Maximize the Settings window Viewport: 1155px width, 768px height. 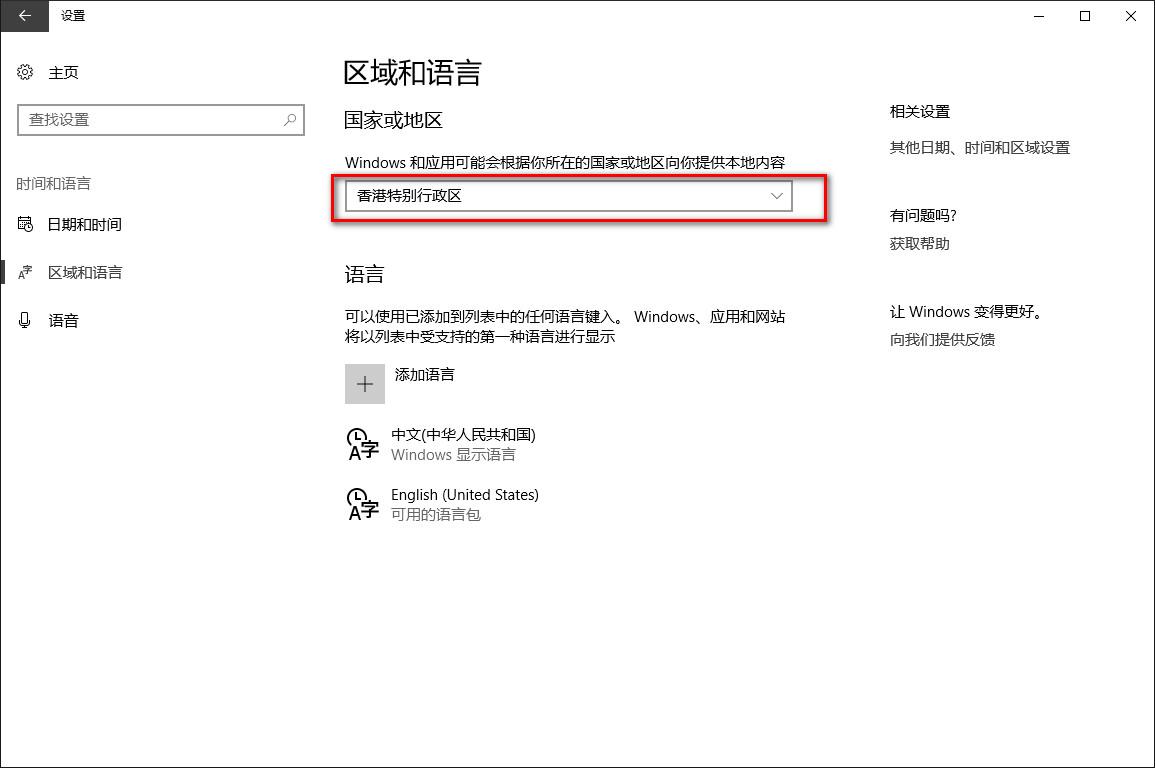point(1084,15)
